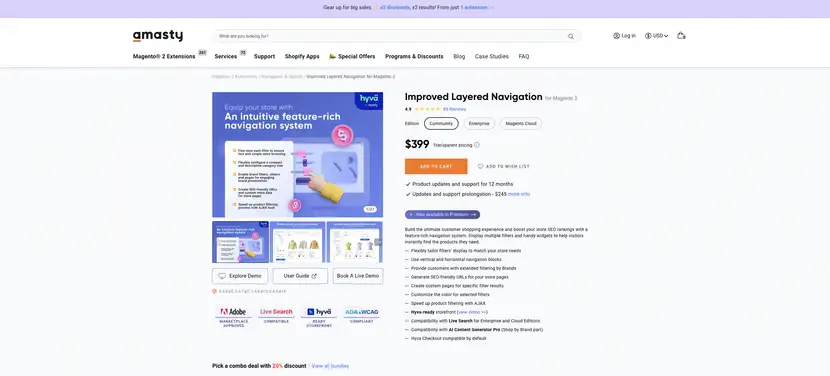Click the Explore Demo button

pos(240,276)
